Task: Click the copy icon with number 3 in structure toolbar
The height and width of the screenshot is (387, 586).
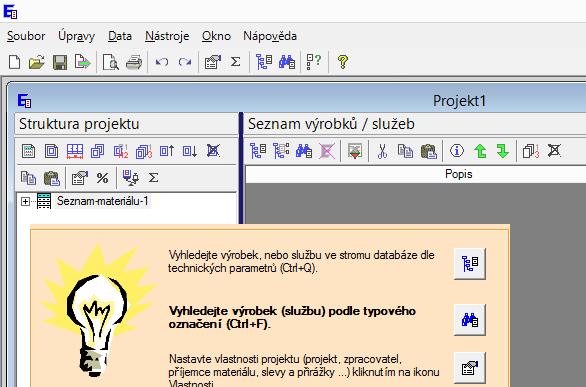Action: point(144,151)
